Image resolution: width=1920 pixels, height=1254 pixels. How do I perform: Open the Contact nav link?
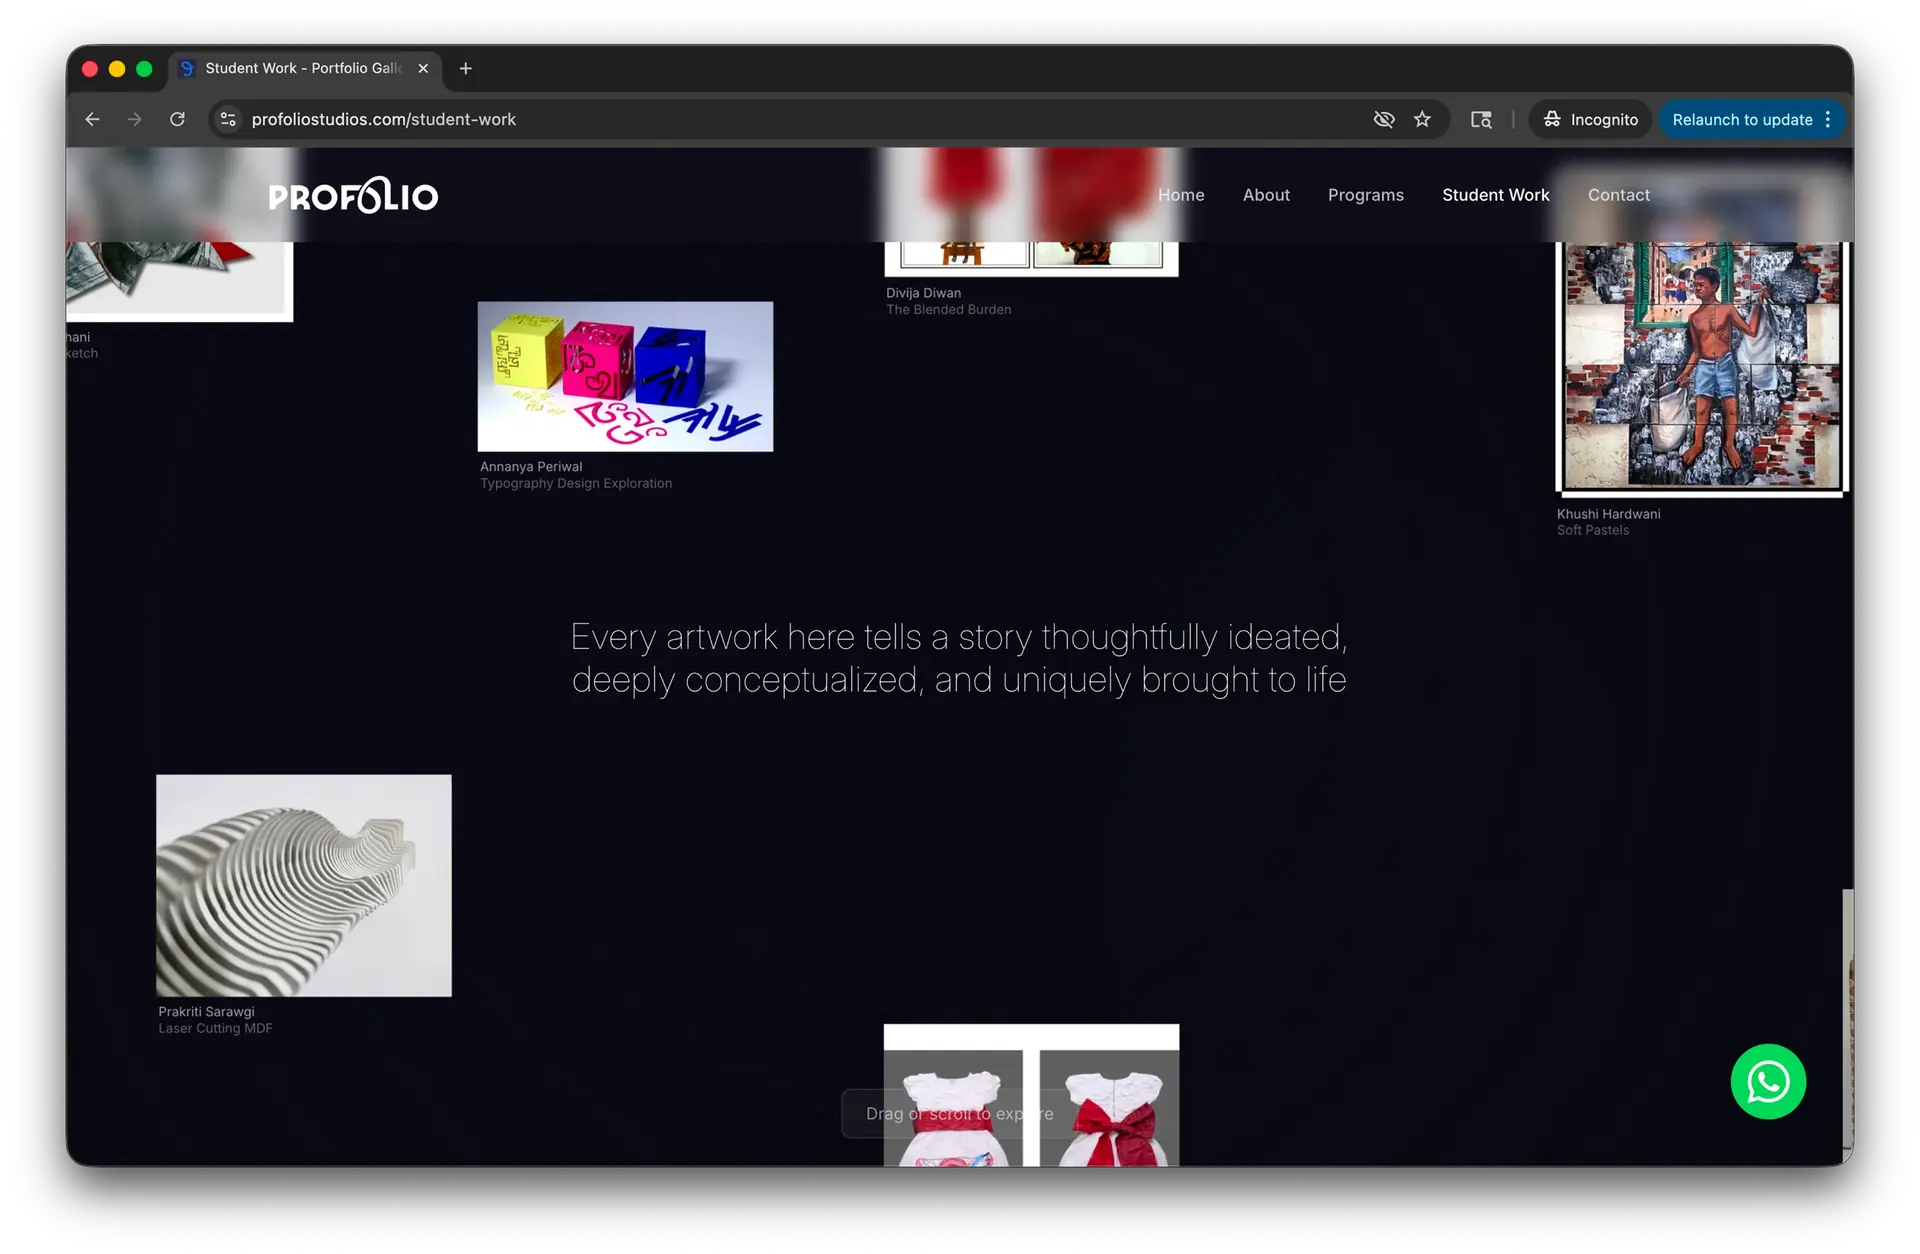coord(1618,195)
